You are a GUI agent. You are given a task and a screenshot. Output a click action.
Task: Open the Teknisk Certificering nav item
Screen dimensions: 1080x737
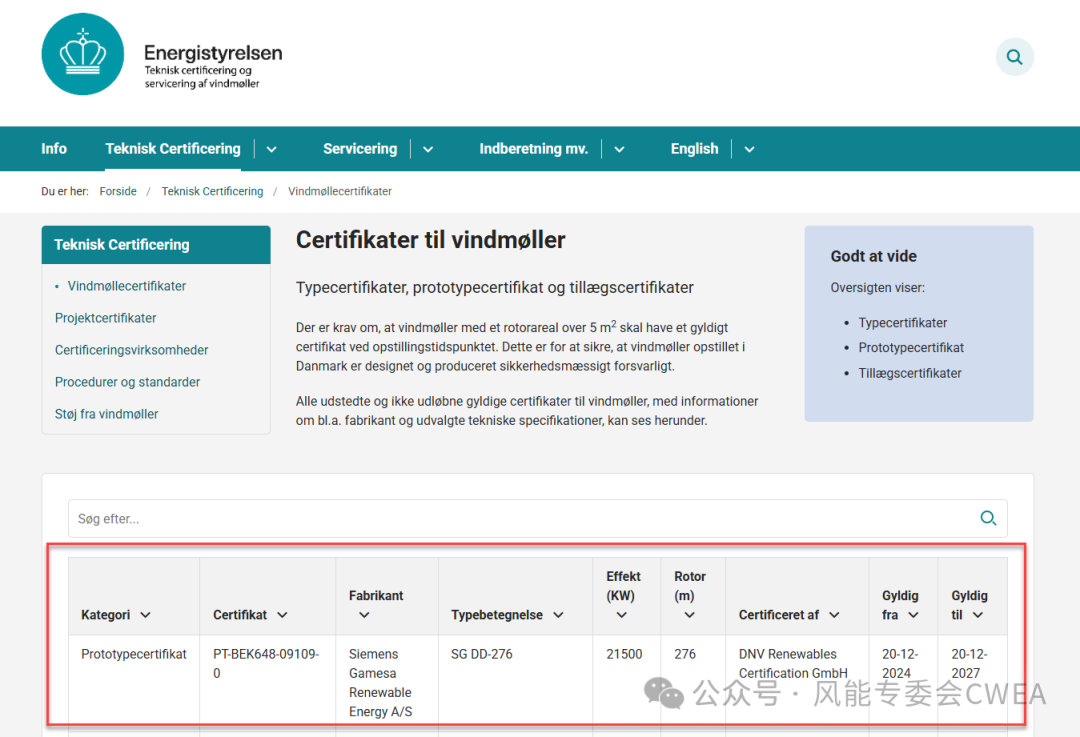(x=173, y=149)
